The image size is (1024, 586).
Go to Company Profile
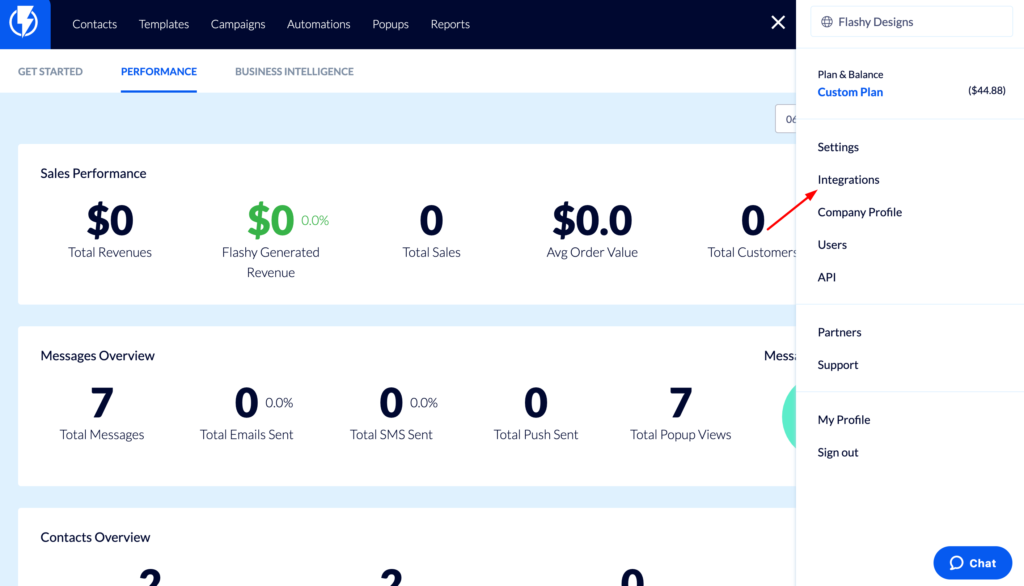859,212
